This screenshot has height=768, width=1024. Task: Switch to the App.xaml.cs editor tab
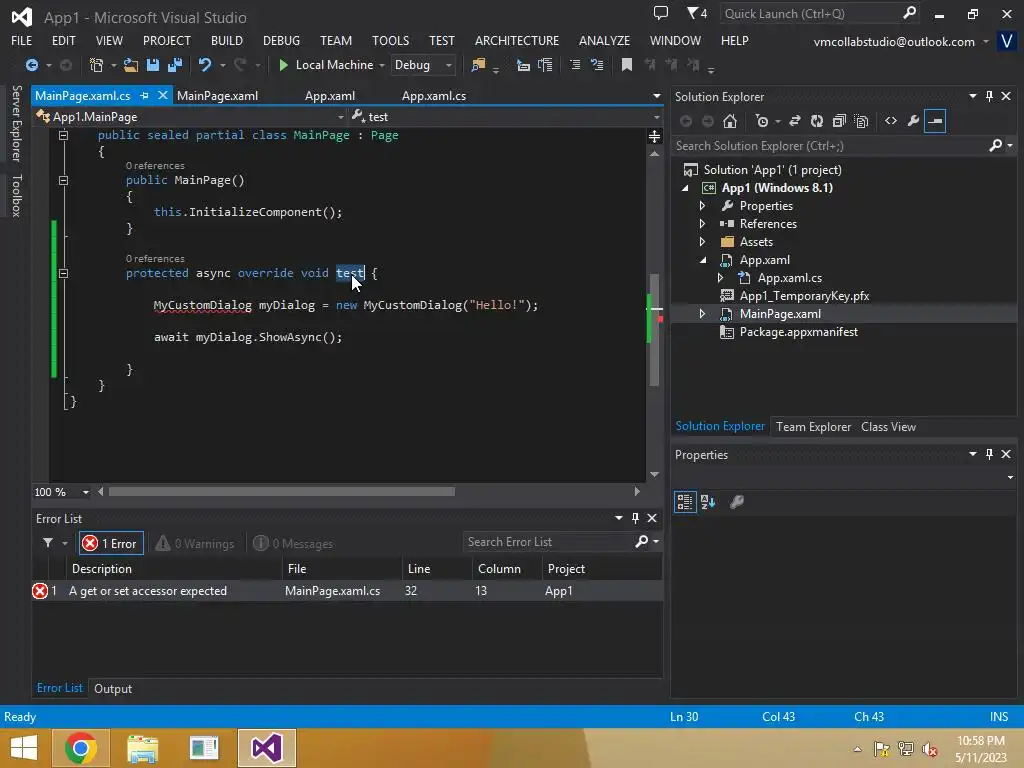[x=434, y=95]
